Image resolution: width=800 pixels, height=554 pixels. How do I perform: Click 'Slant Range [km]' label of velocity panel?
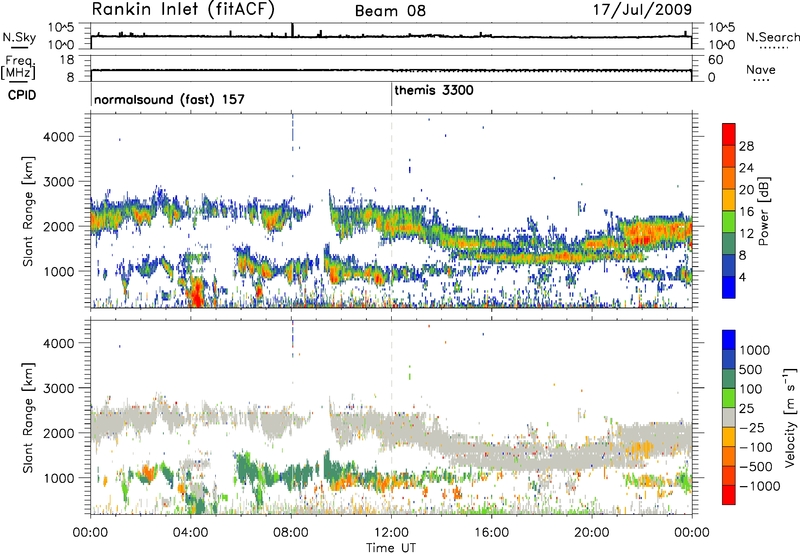pos(28,417)
